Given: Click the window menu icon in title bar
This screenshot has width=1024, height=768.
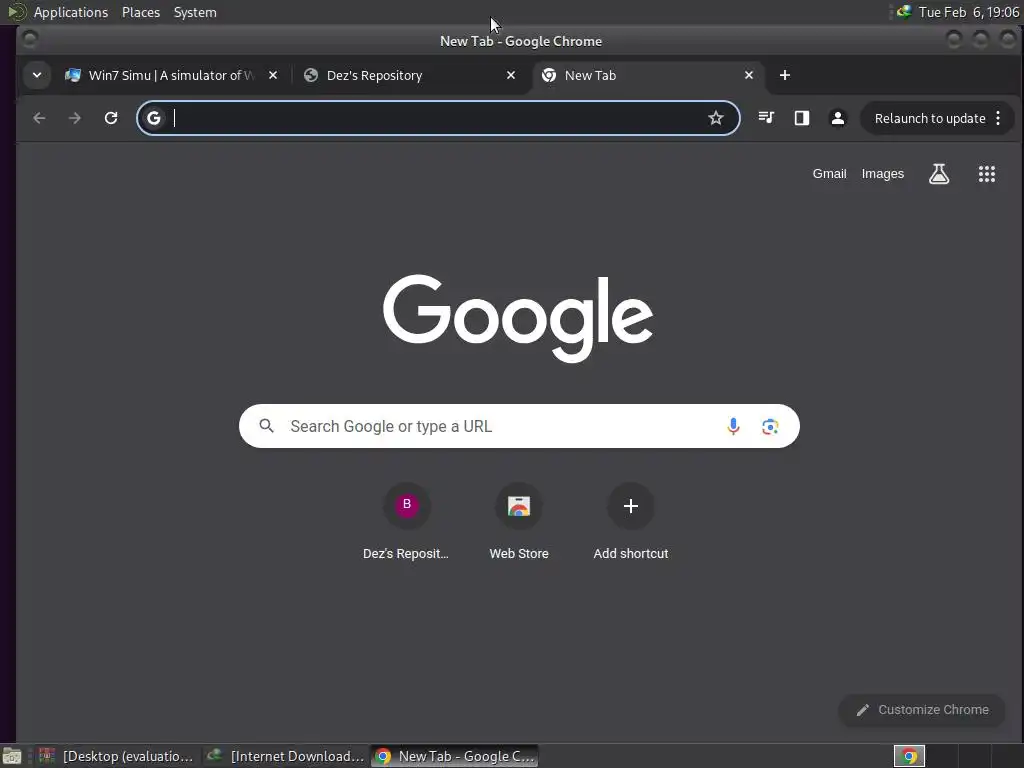Looking at the screenshot, I should point(29,40).
